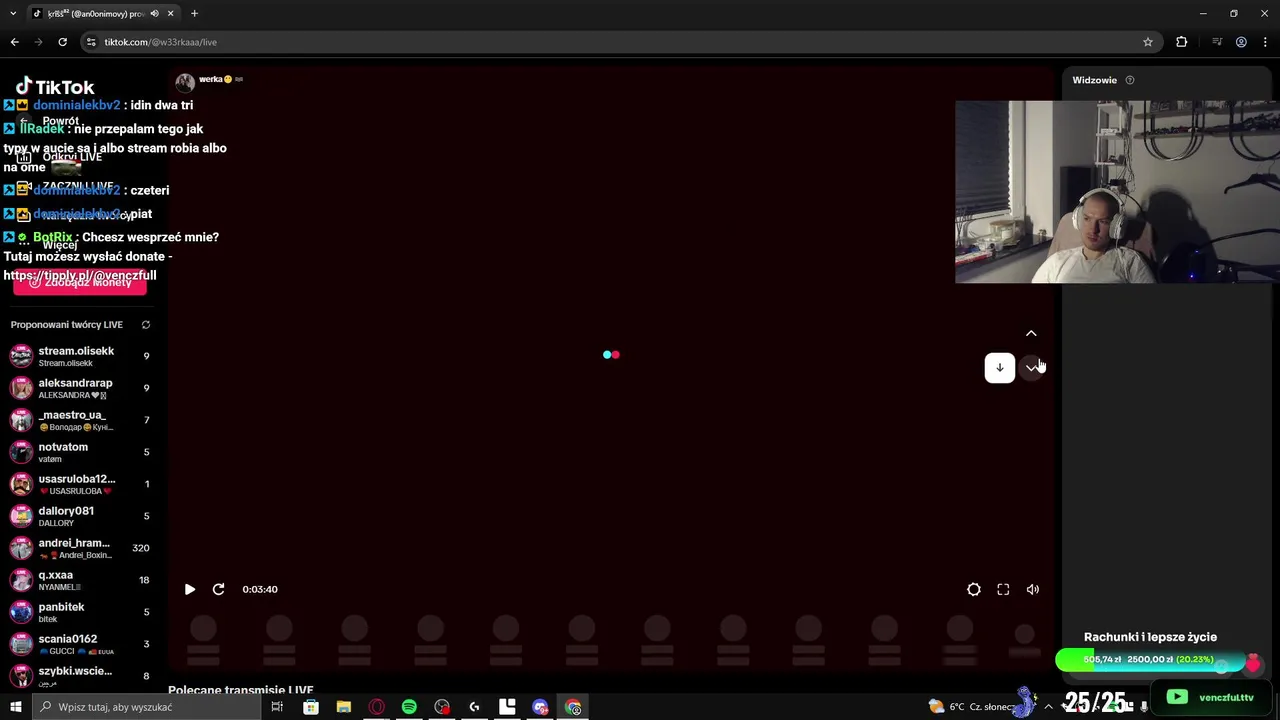Open the media controls icon in Chrome toolbar
This screenshot has width=1280, height=720.
(x=1217, y=42)
